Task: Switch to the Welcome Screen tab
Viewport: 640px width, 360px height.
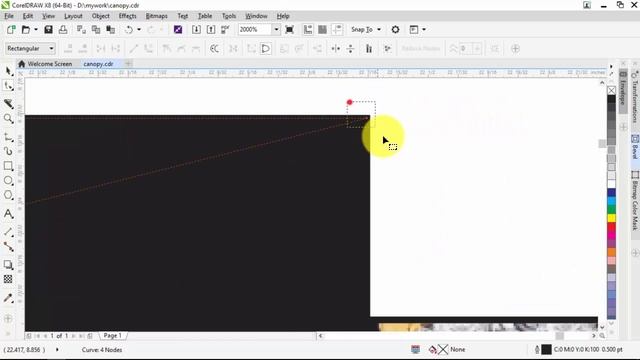Action: point(45,64)
